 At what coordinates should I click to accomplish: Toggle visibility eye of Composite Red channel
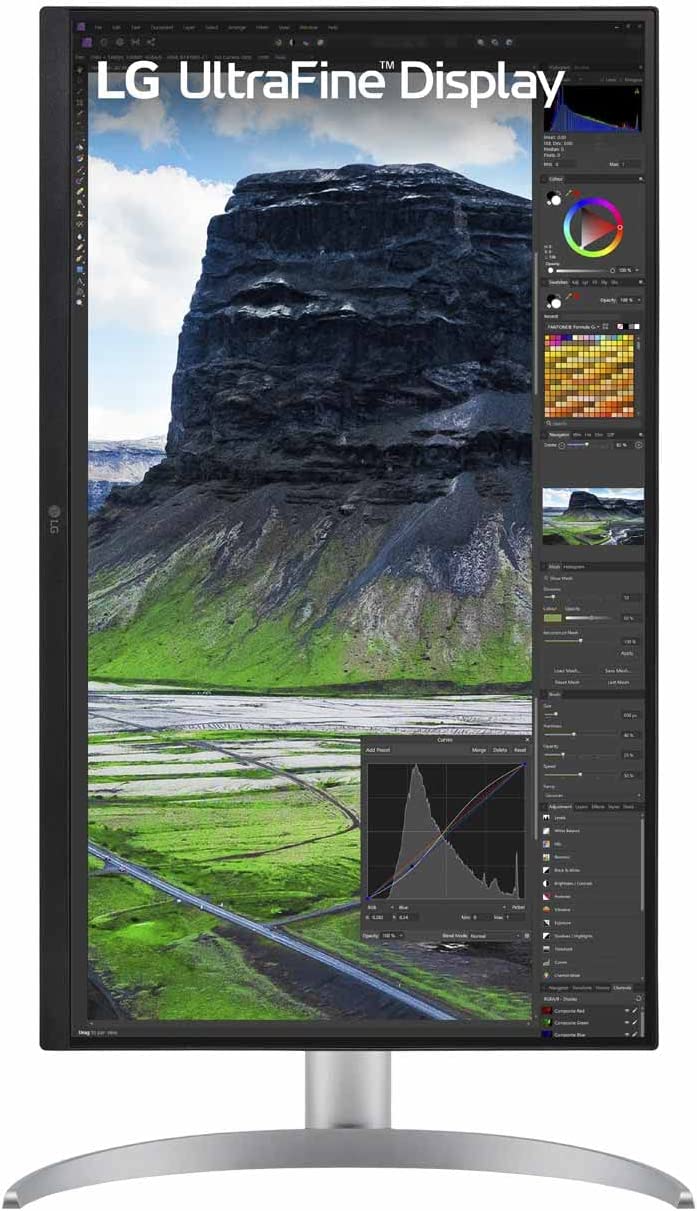(x=627, y=1010)
